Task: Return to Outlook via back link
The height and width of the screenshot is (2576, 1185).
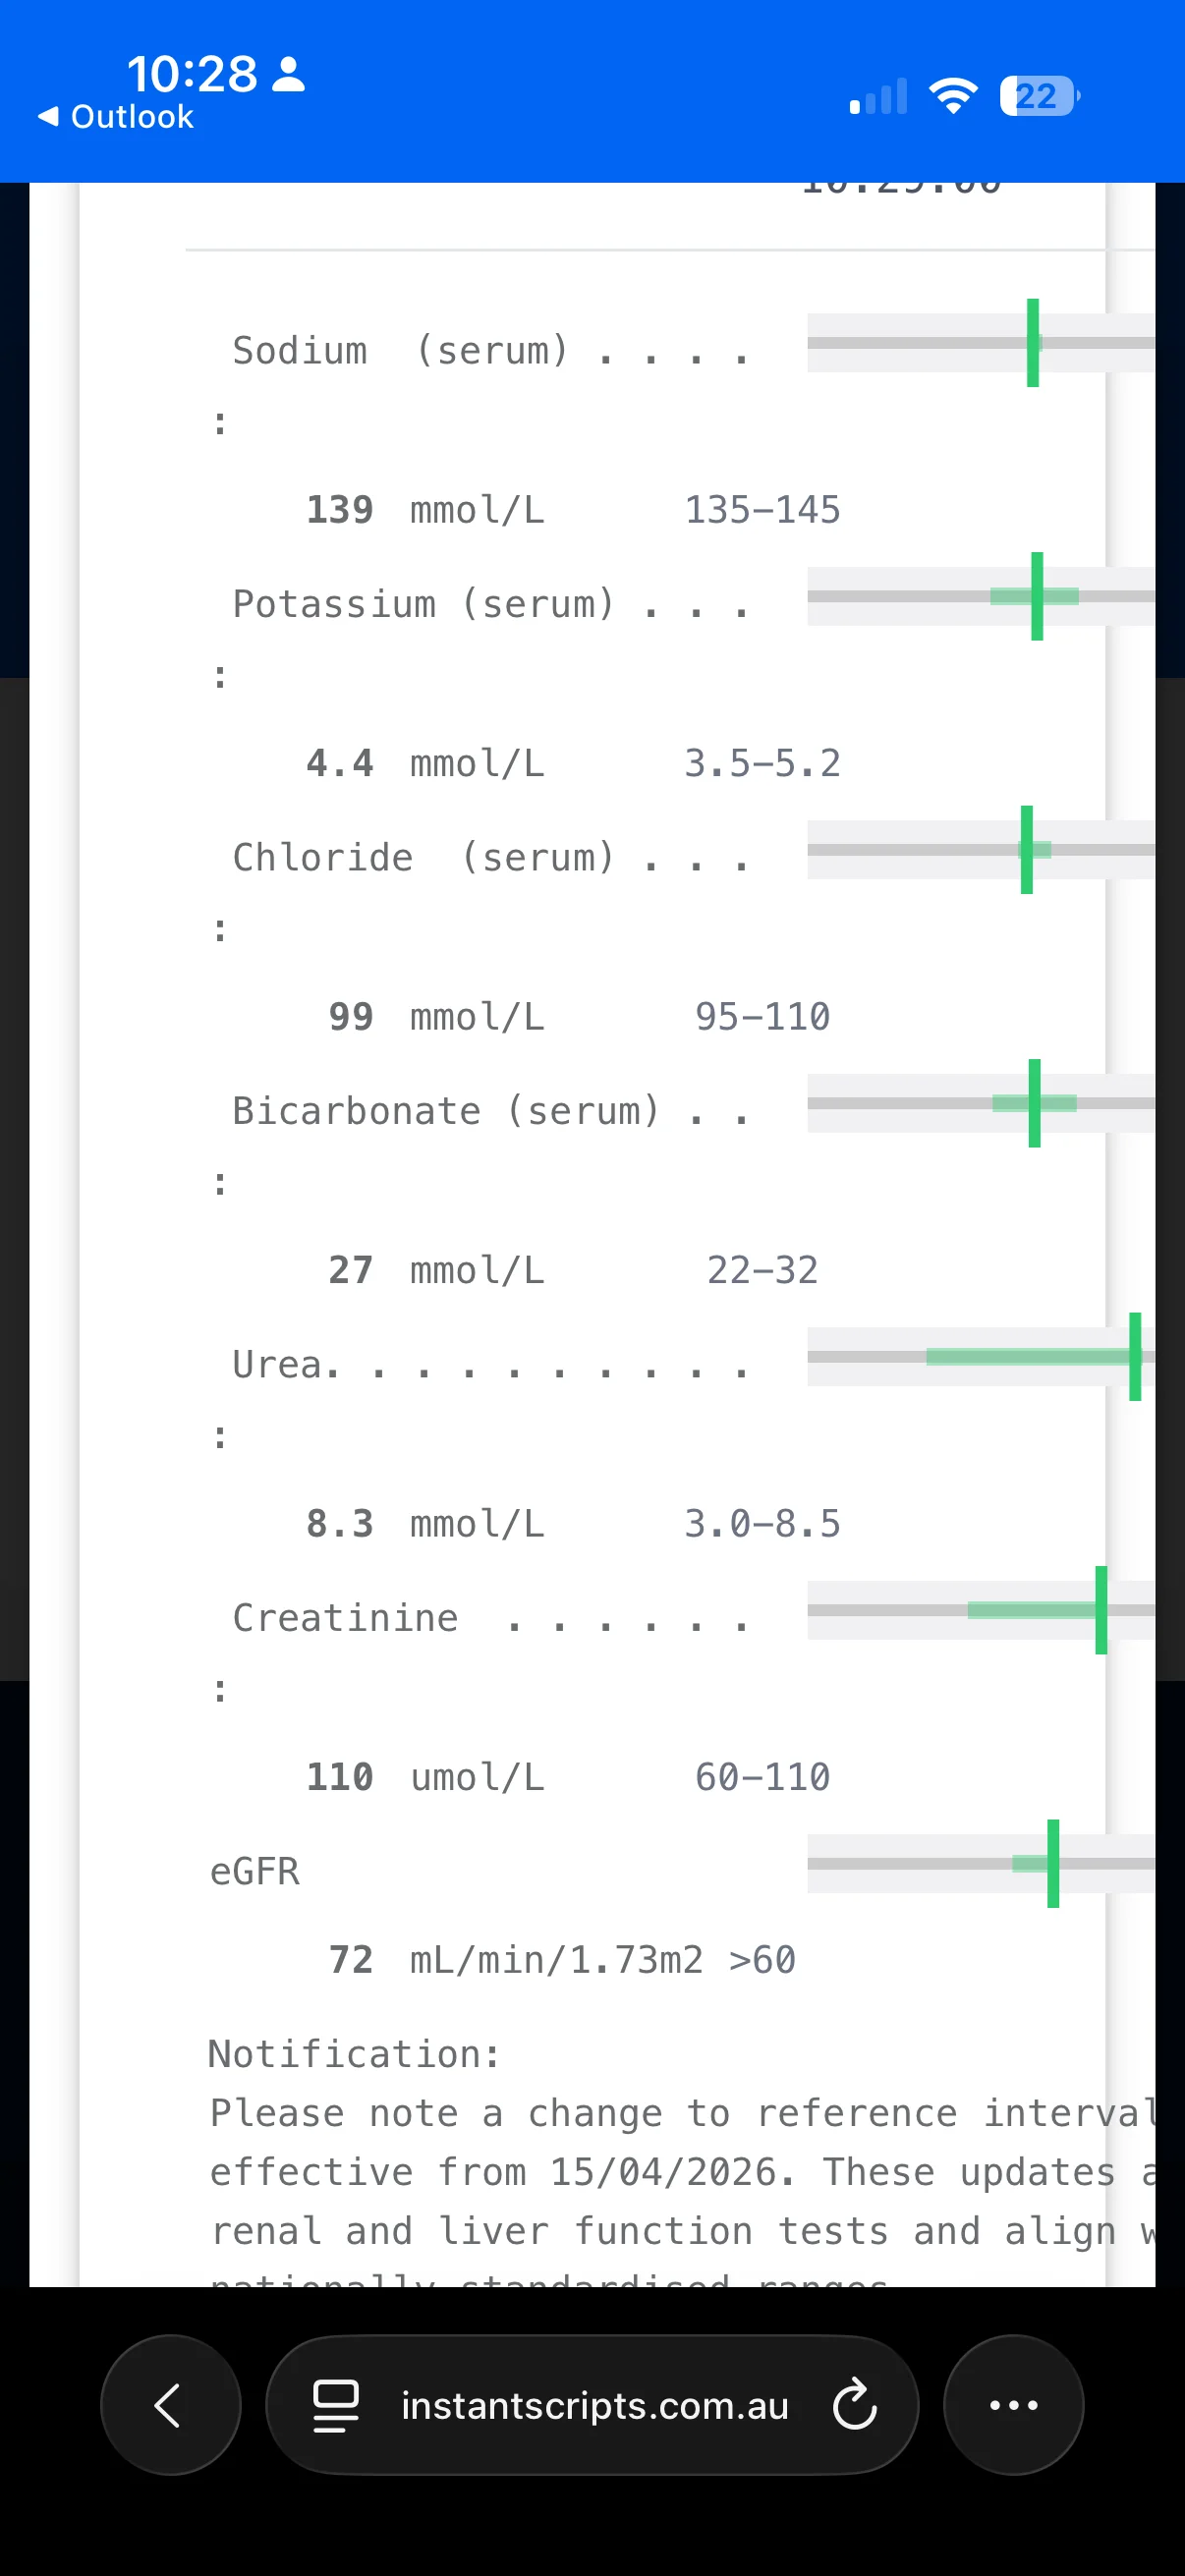Action: (x=115, y=117)
